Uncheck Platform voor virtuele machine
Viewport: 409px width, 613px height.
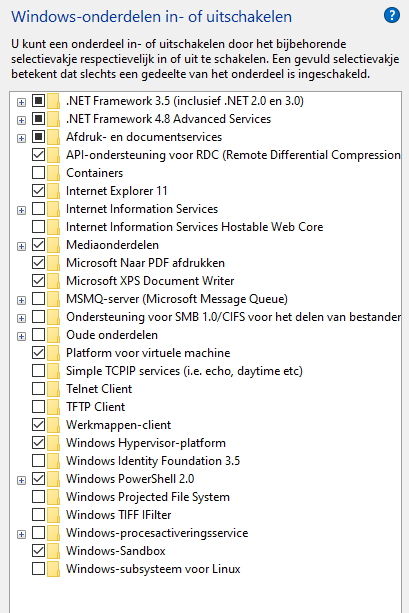coord(38,352)
